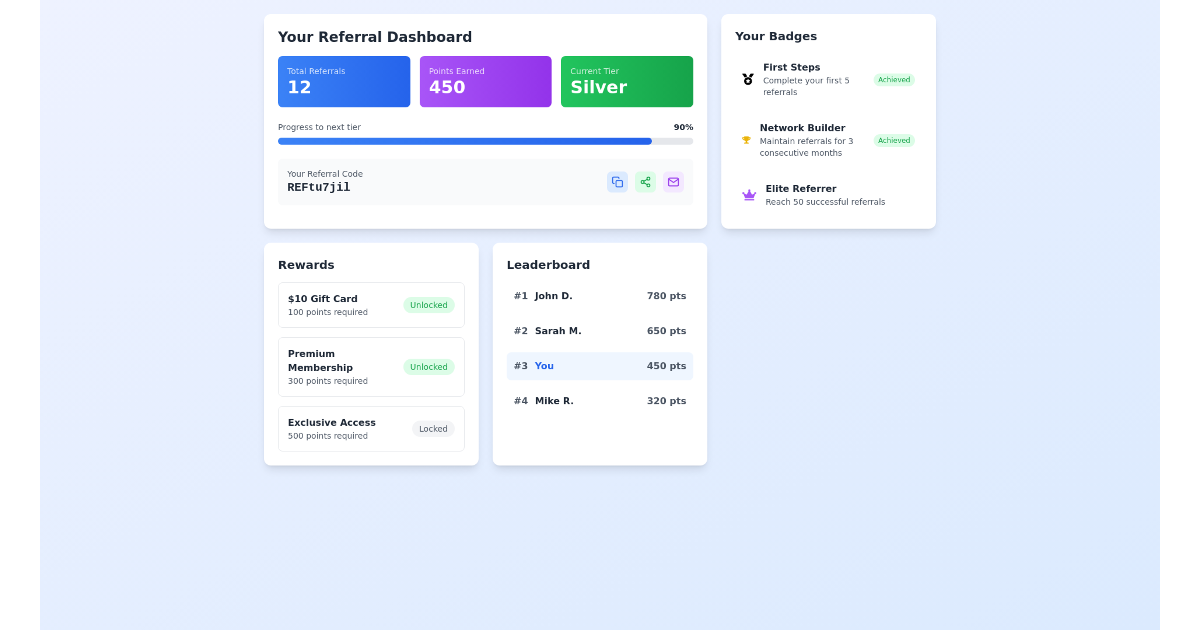Select the First Steps medal badge icon
1200x630 pixels.
click(x=747, y=78)
